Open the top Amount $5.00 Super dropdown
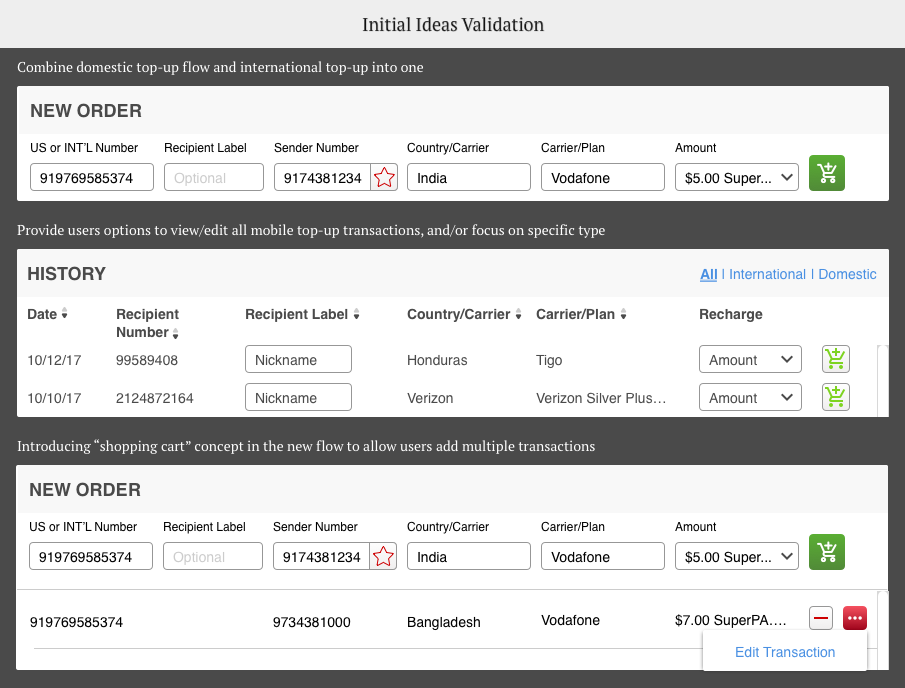Screen dimensions: 905x688 tap(737, 178)
